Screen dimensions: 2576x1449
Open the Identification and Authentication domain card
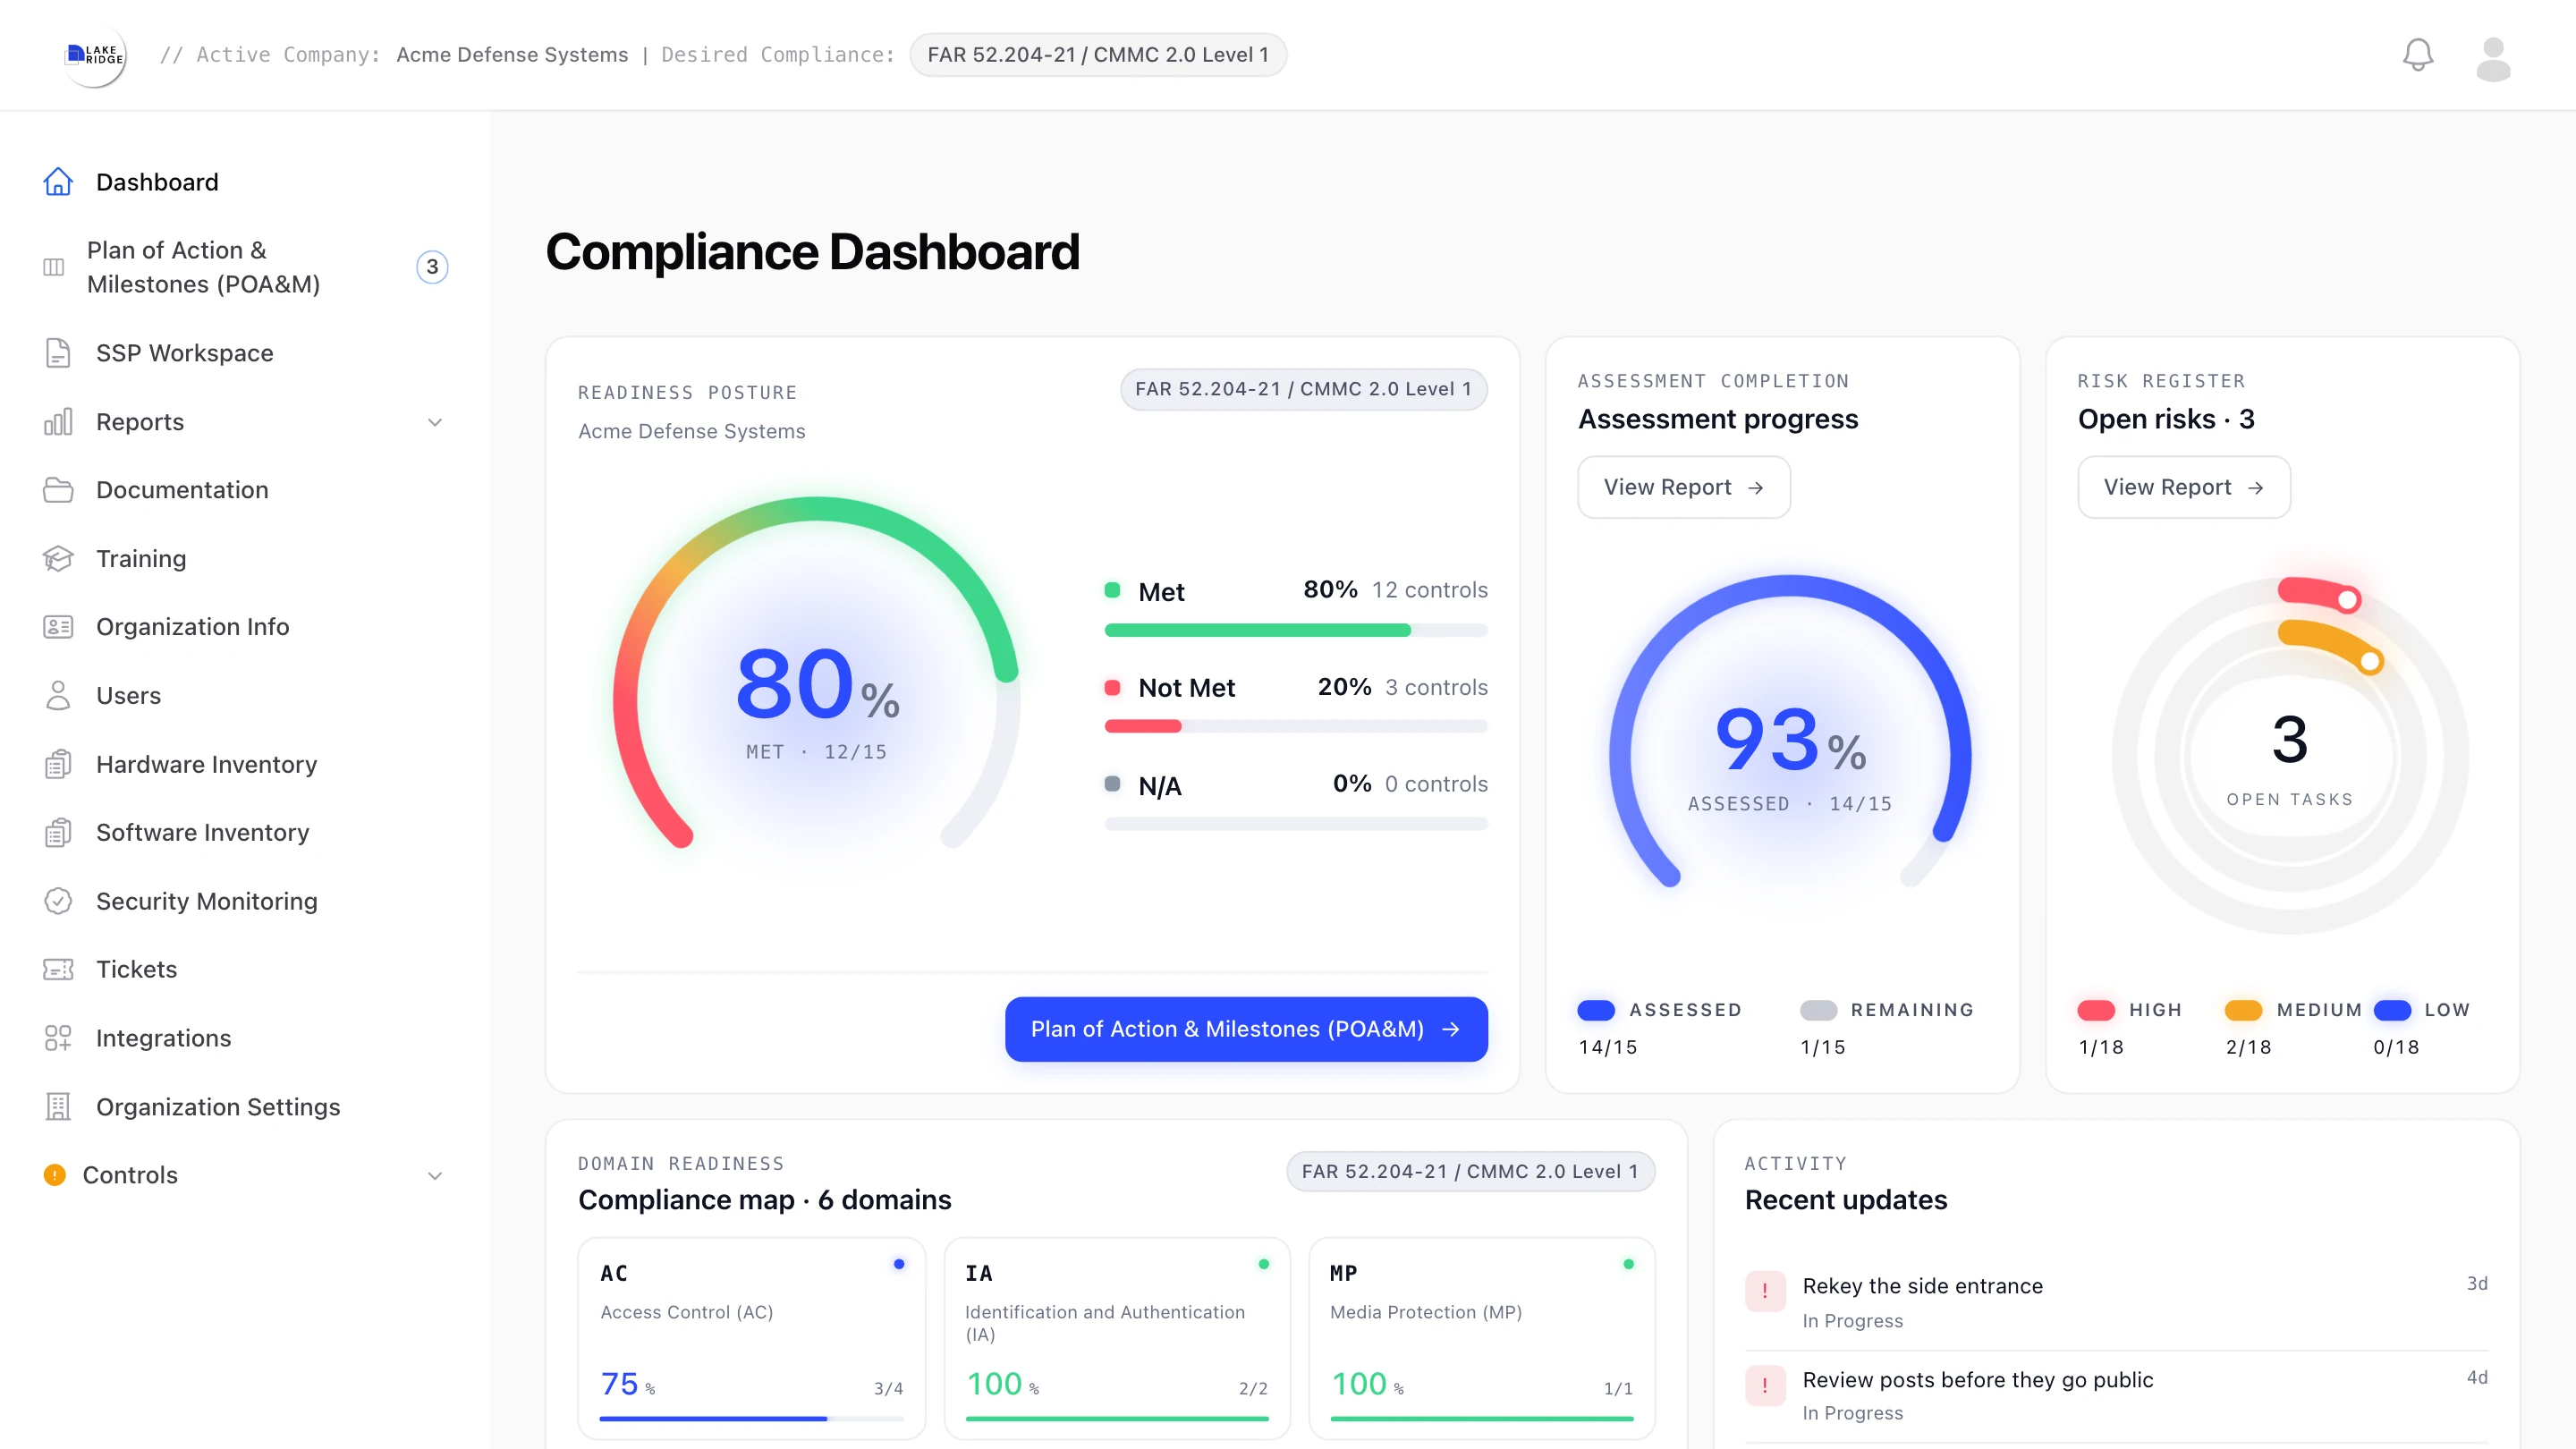(x=1117, y=1338)
